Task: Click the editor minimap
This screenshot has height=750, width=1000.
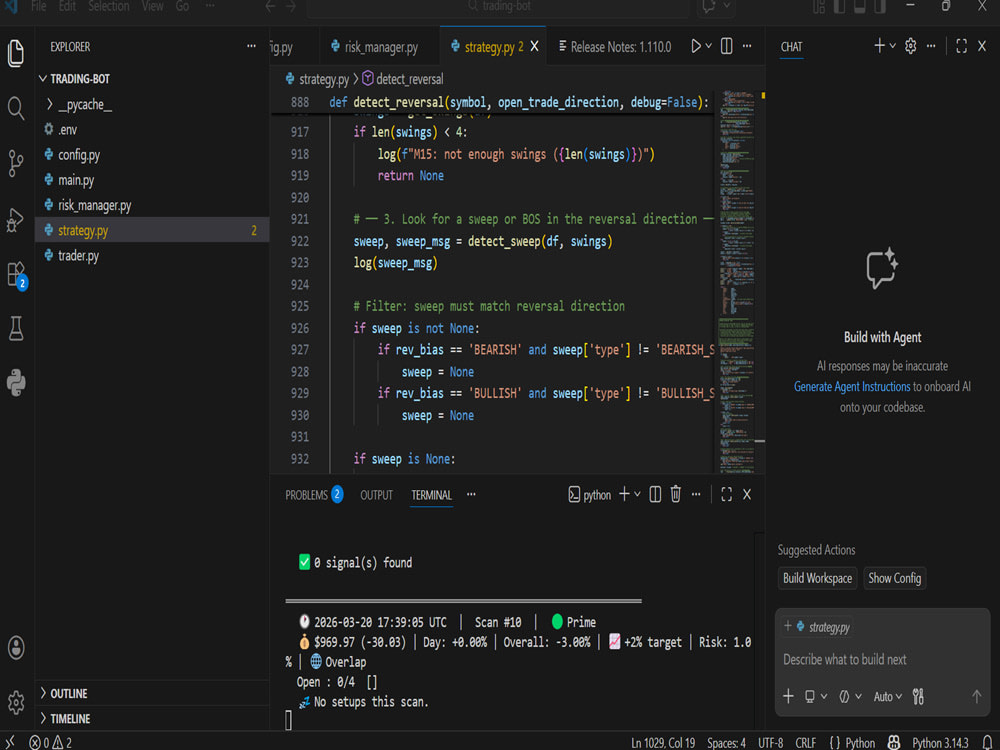Action: [x=737, y=281]
